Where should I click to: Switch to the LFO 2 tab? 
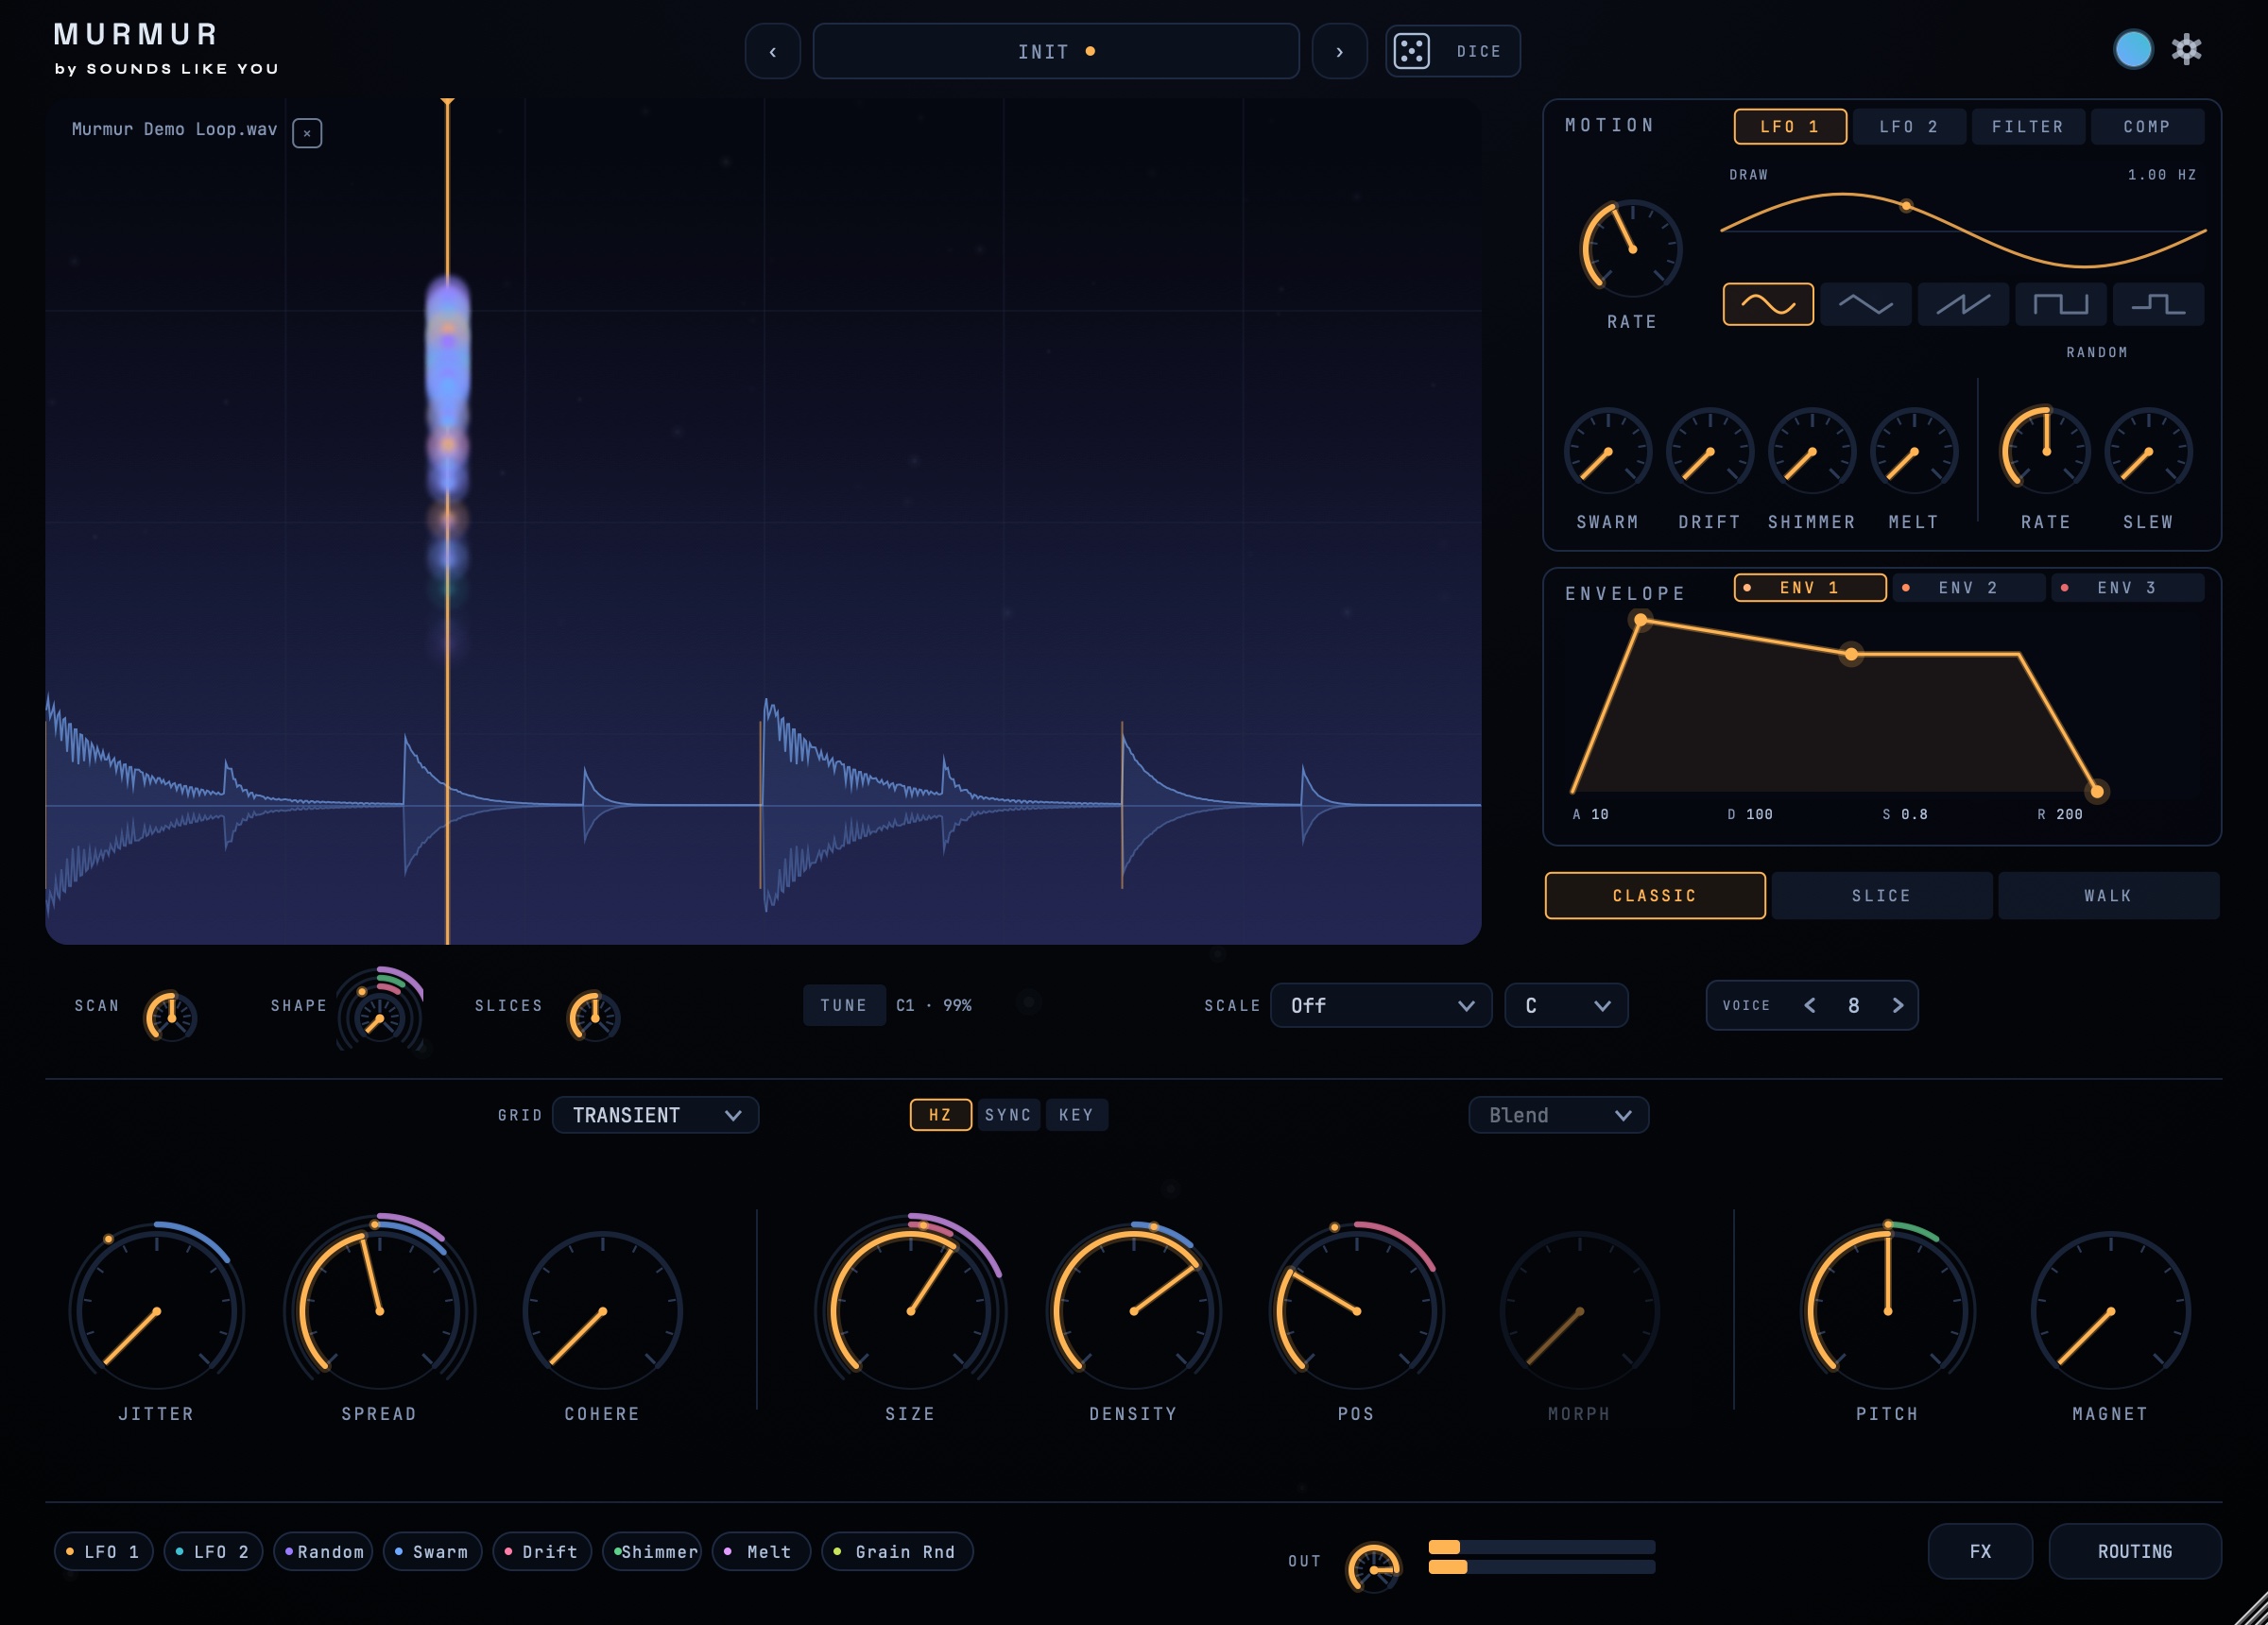coord(1909,126)
